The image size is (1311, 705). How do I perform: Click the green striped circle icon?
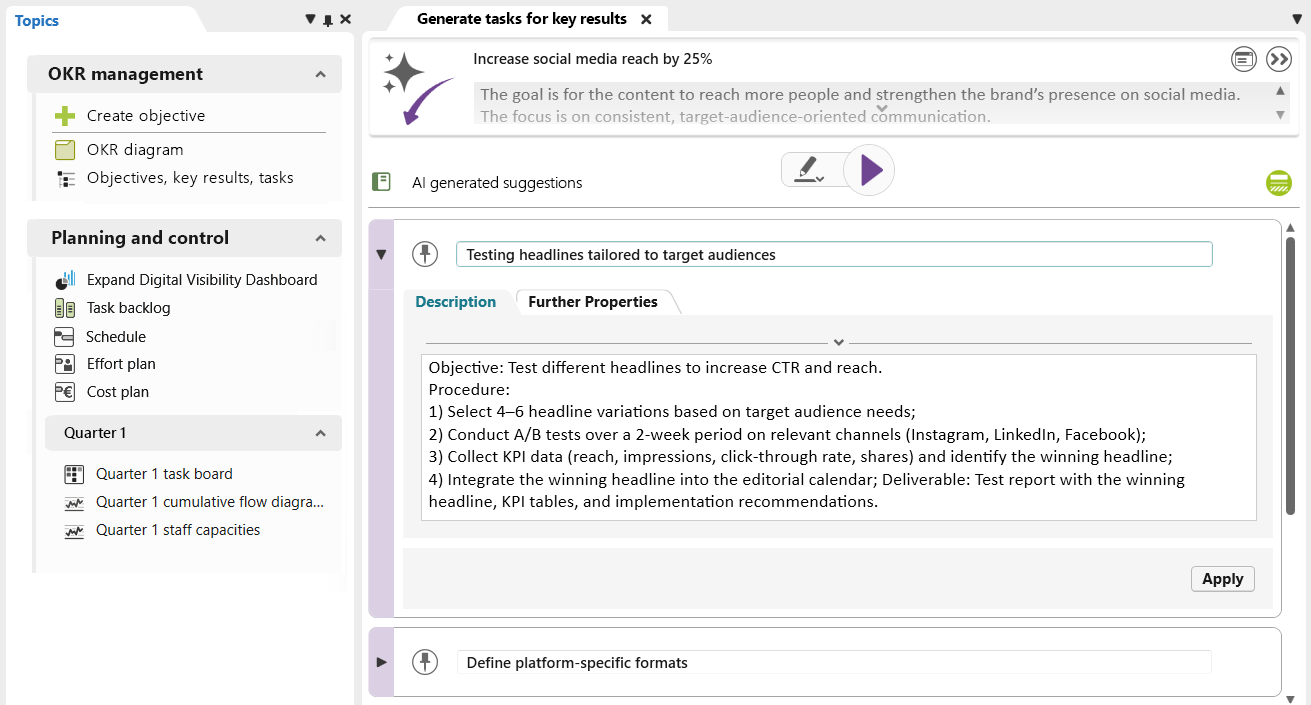1278,183
